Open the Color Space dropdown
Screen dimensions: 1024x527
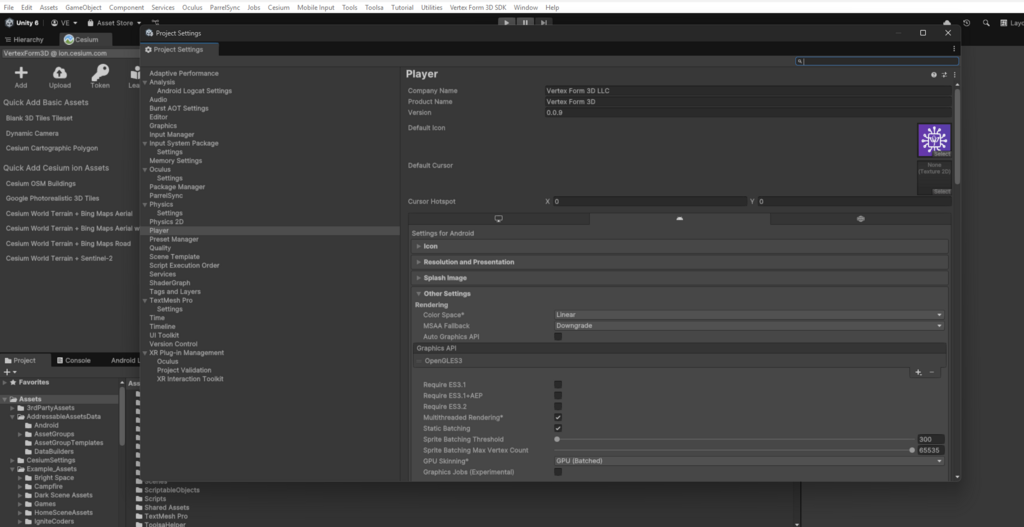[x=748, y=315]
